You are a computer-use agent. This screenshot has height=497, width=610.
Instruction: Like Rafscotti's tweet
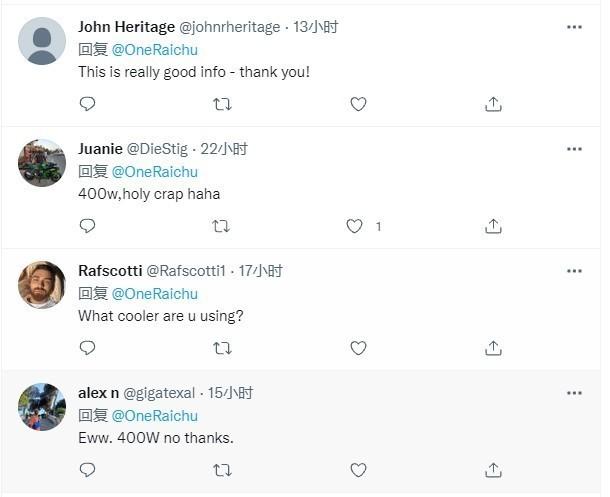click(358, 348)
